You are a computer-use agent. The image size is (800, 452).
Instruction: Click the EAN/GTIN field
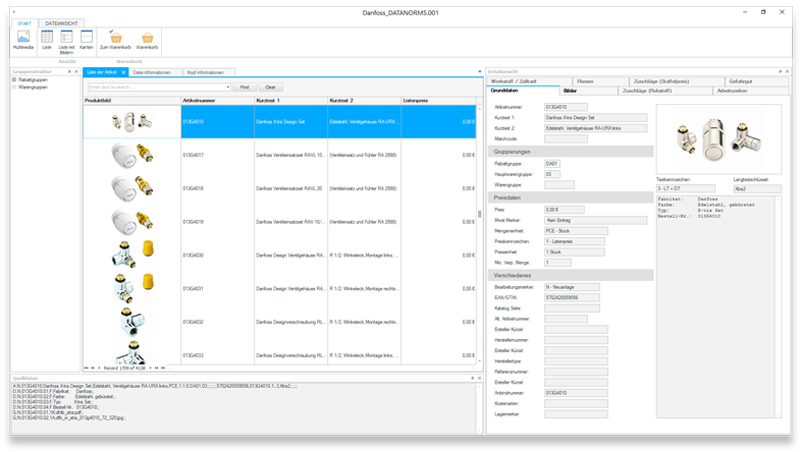tap(572, 297)
